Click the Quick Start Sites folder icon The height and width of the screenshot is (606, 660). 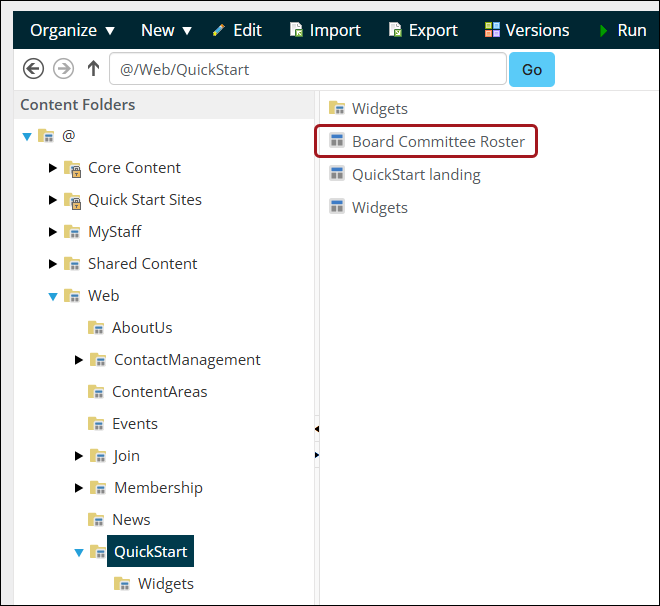point(72,200)
